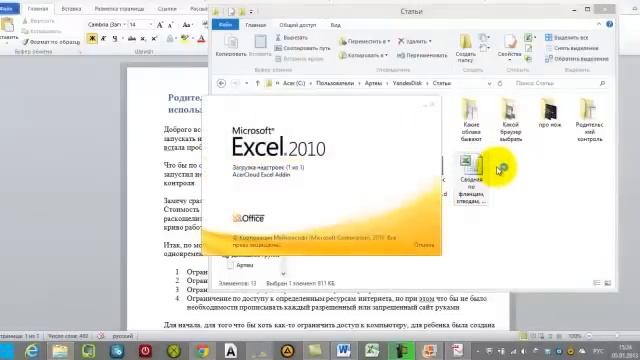The width and height of the screenshot is (640, 360).
Task: Click Копировать in Explorer ribbon
Action: pos(231,46)
